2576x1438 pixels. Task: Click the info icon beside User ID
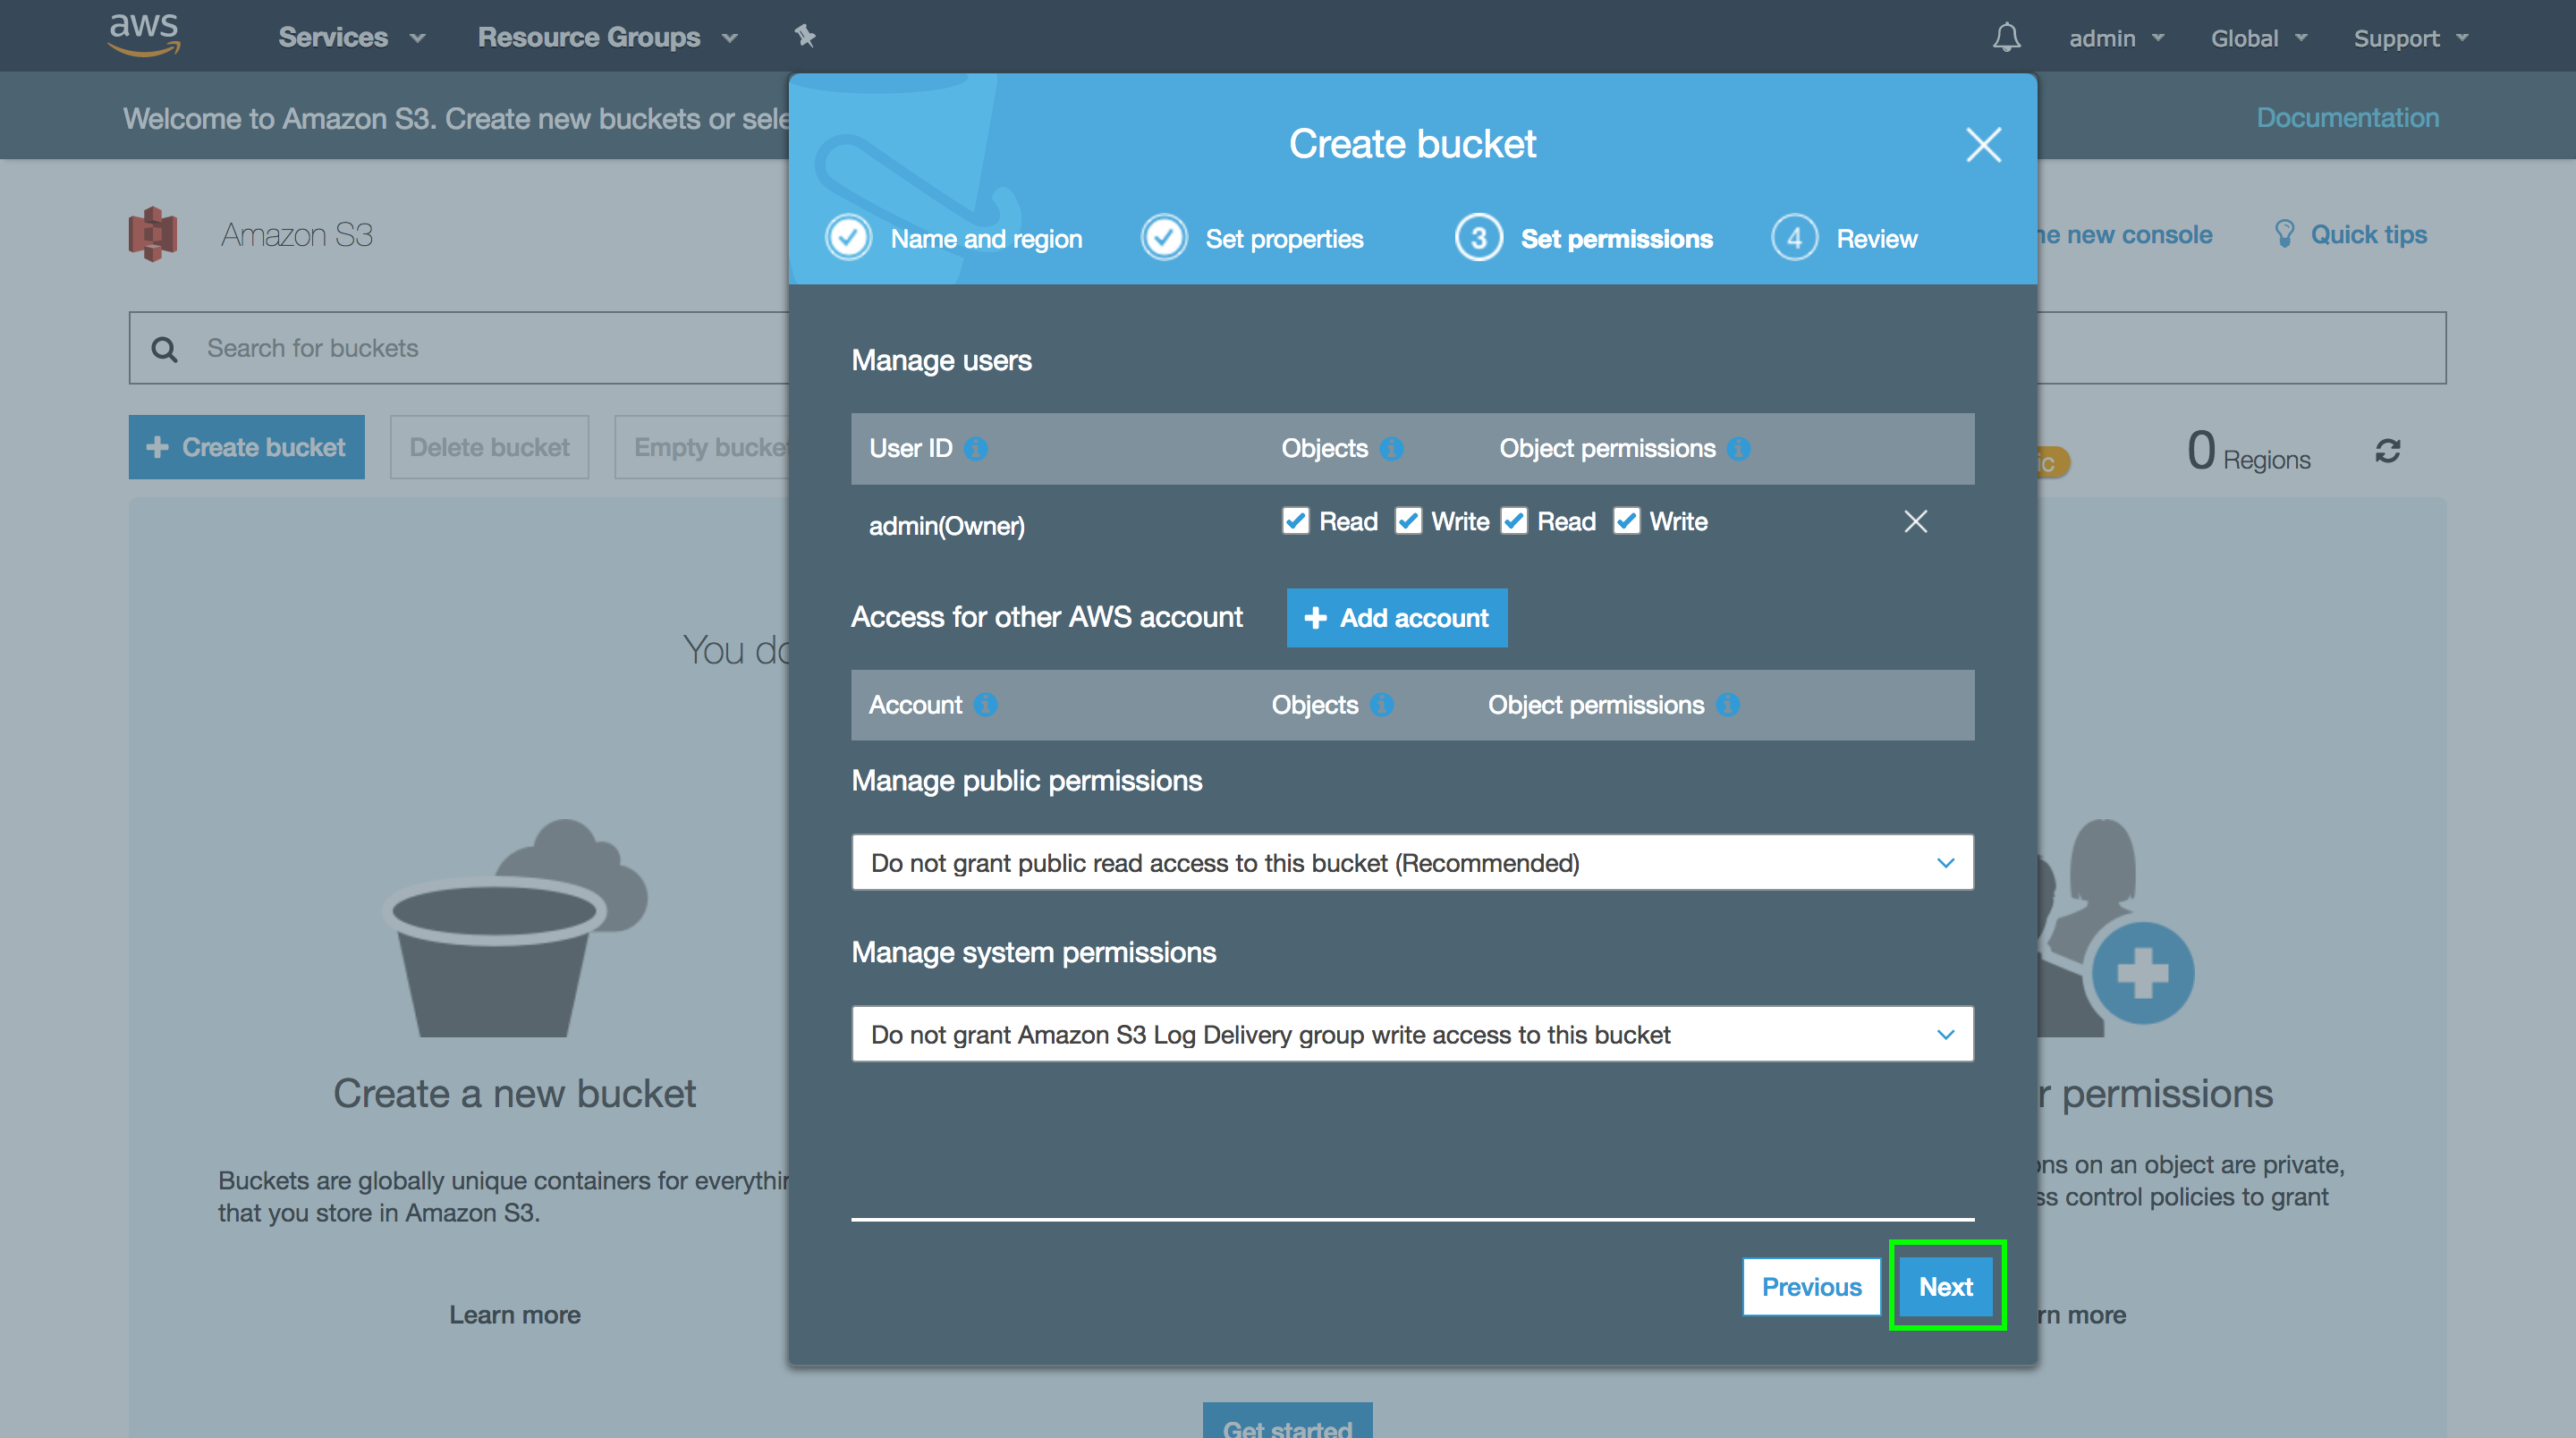976,449
